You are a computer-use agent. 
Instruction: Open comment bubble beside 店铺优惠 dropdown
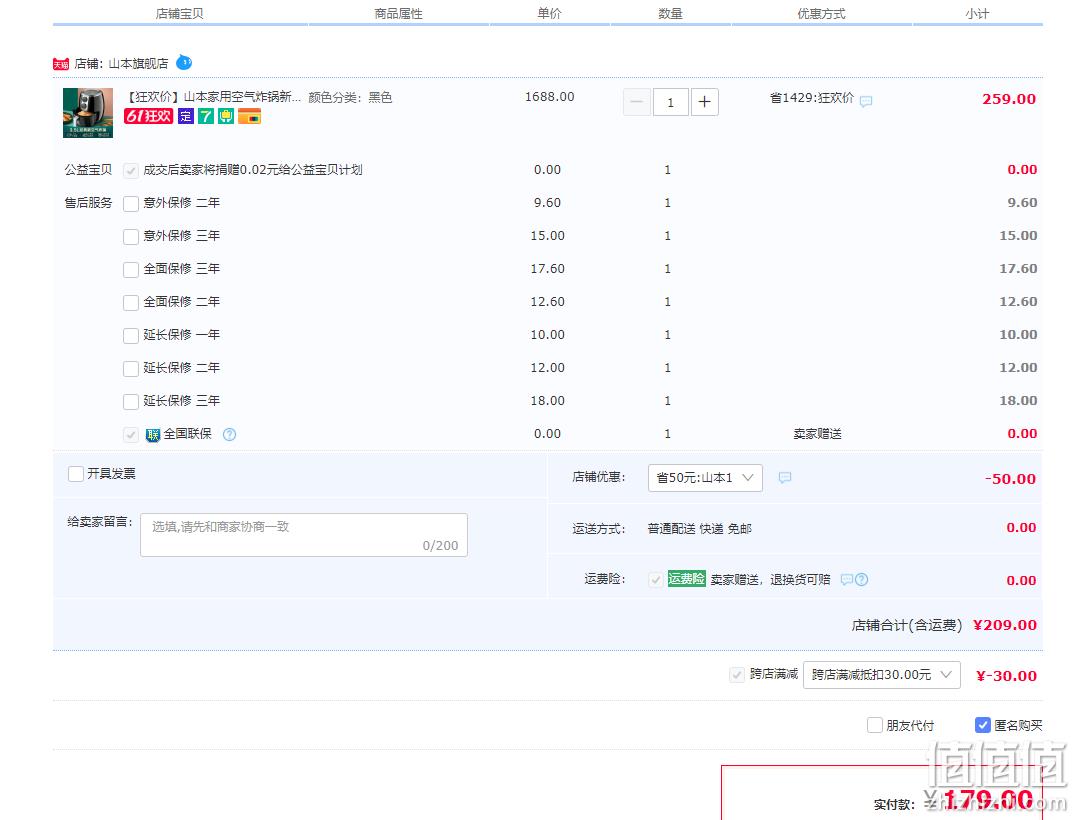point(785,477)
